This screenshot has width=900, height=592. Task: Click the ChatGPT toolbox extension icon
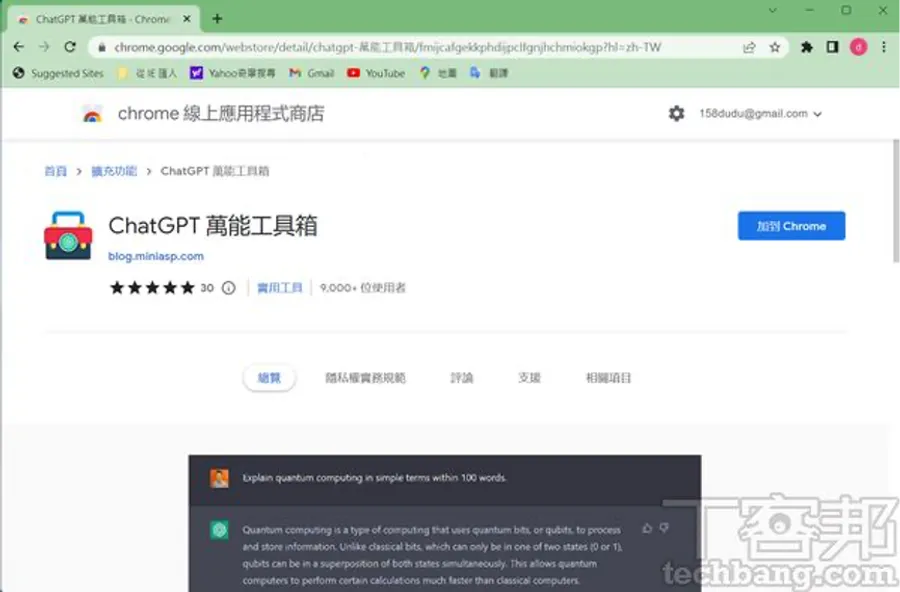tap(68, 235)
